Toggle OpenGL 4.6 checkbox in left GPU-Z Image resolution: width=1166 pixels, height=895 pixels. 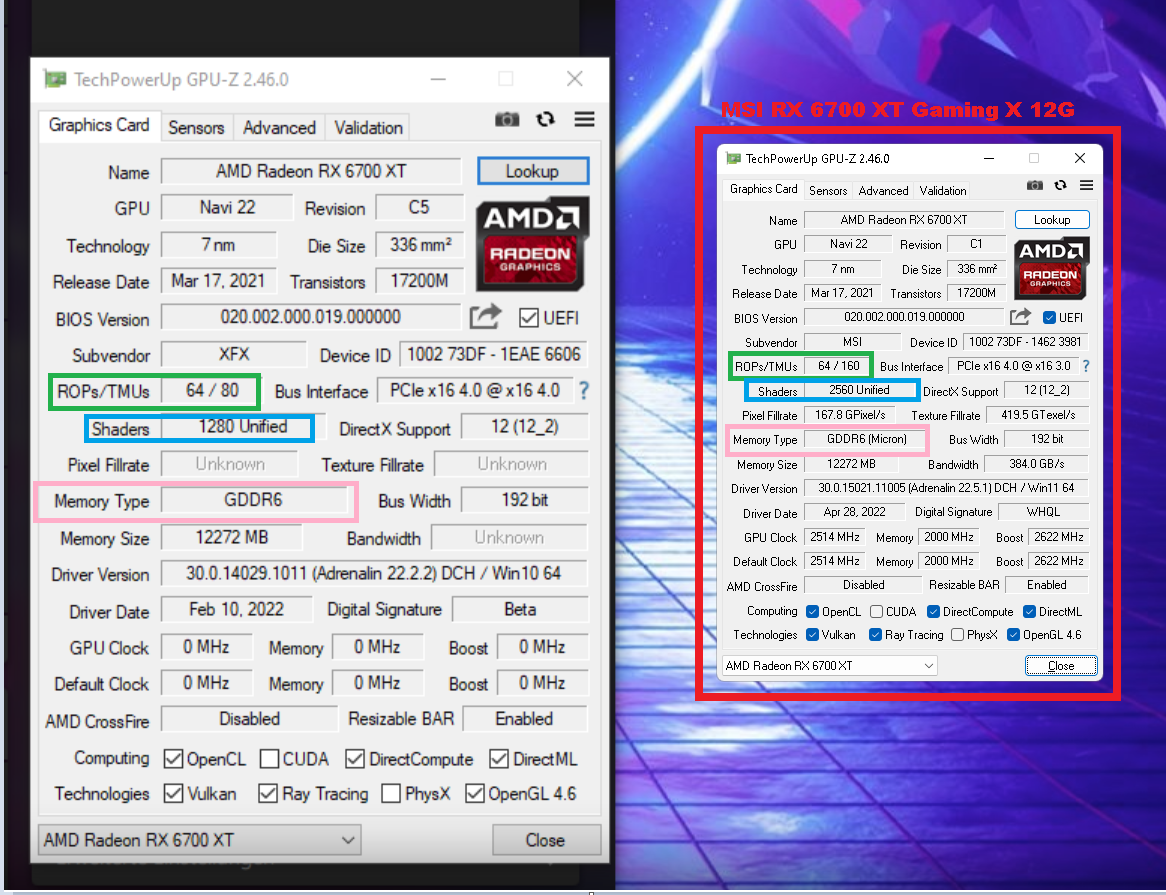(474, 793)
